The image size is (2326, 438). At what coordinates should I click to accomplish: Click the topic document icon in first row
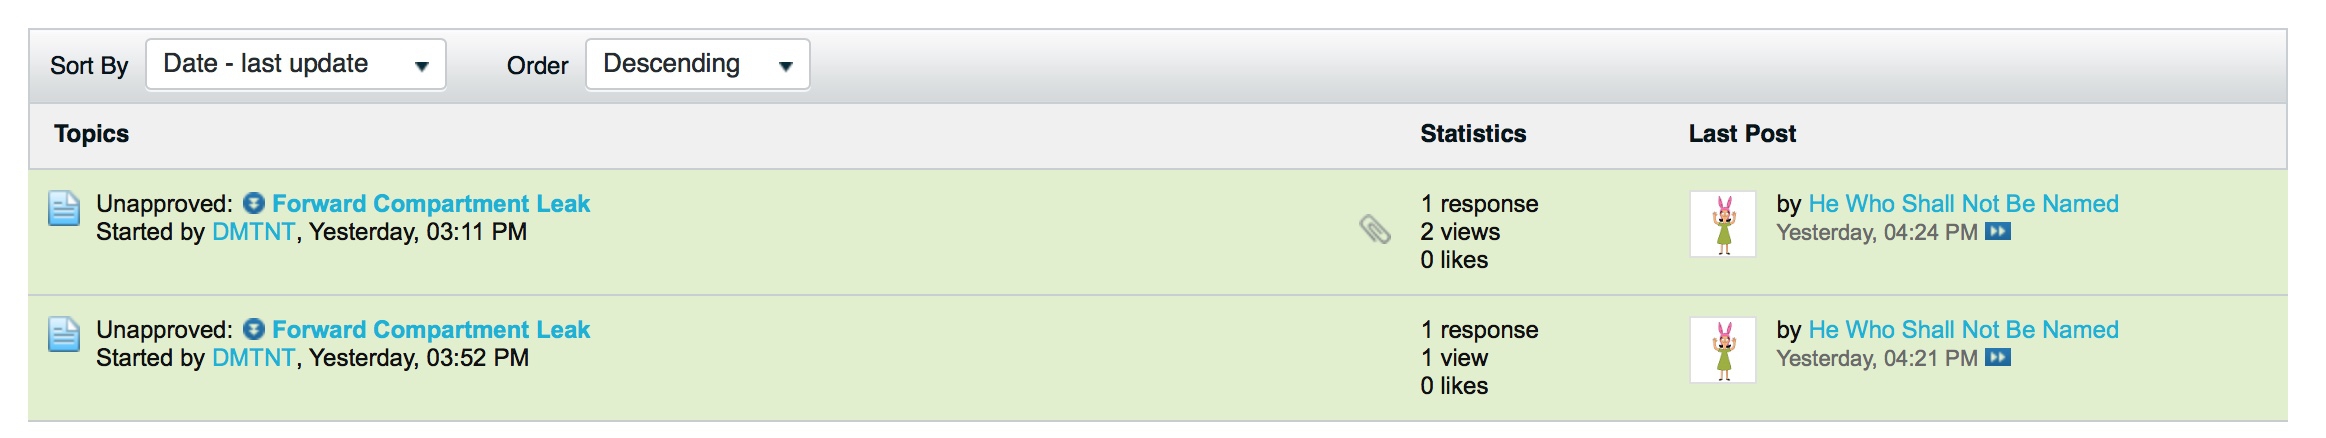(x=65, y=209)
